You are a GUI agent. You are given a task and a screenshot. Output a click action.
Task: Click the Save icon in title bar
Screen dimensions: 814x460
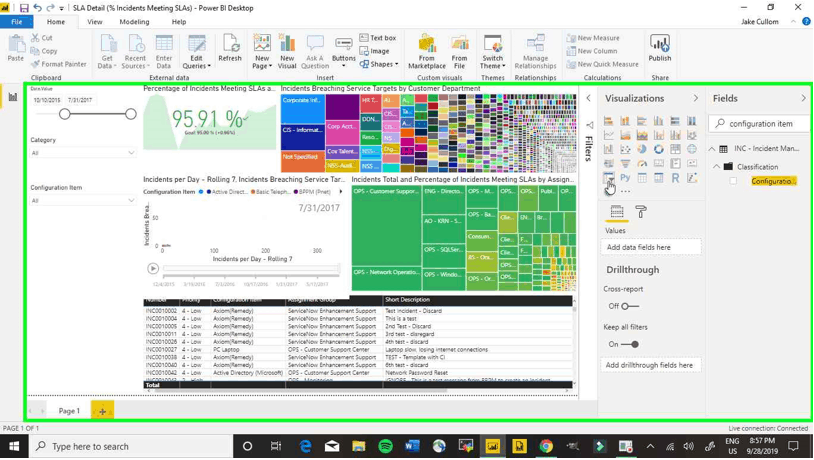coord(24,8)
